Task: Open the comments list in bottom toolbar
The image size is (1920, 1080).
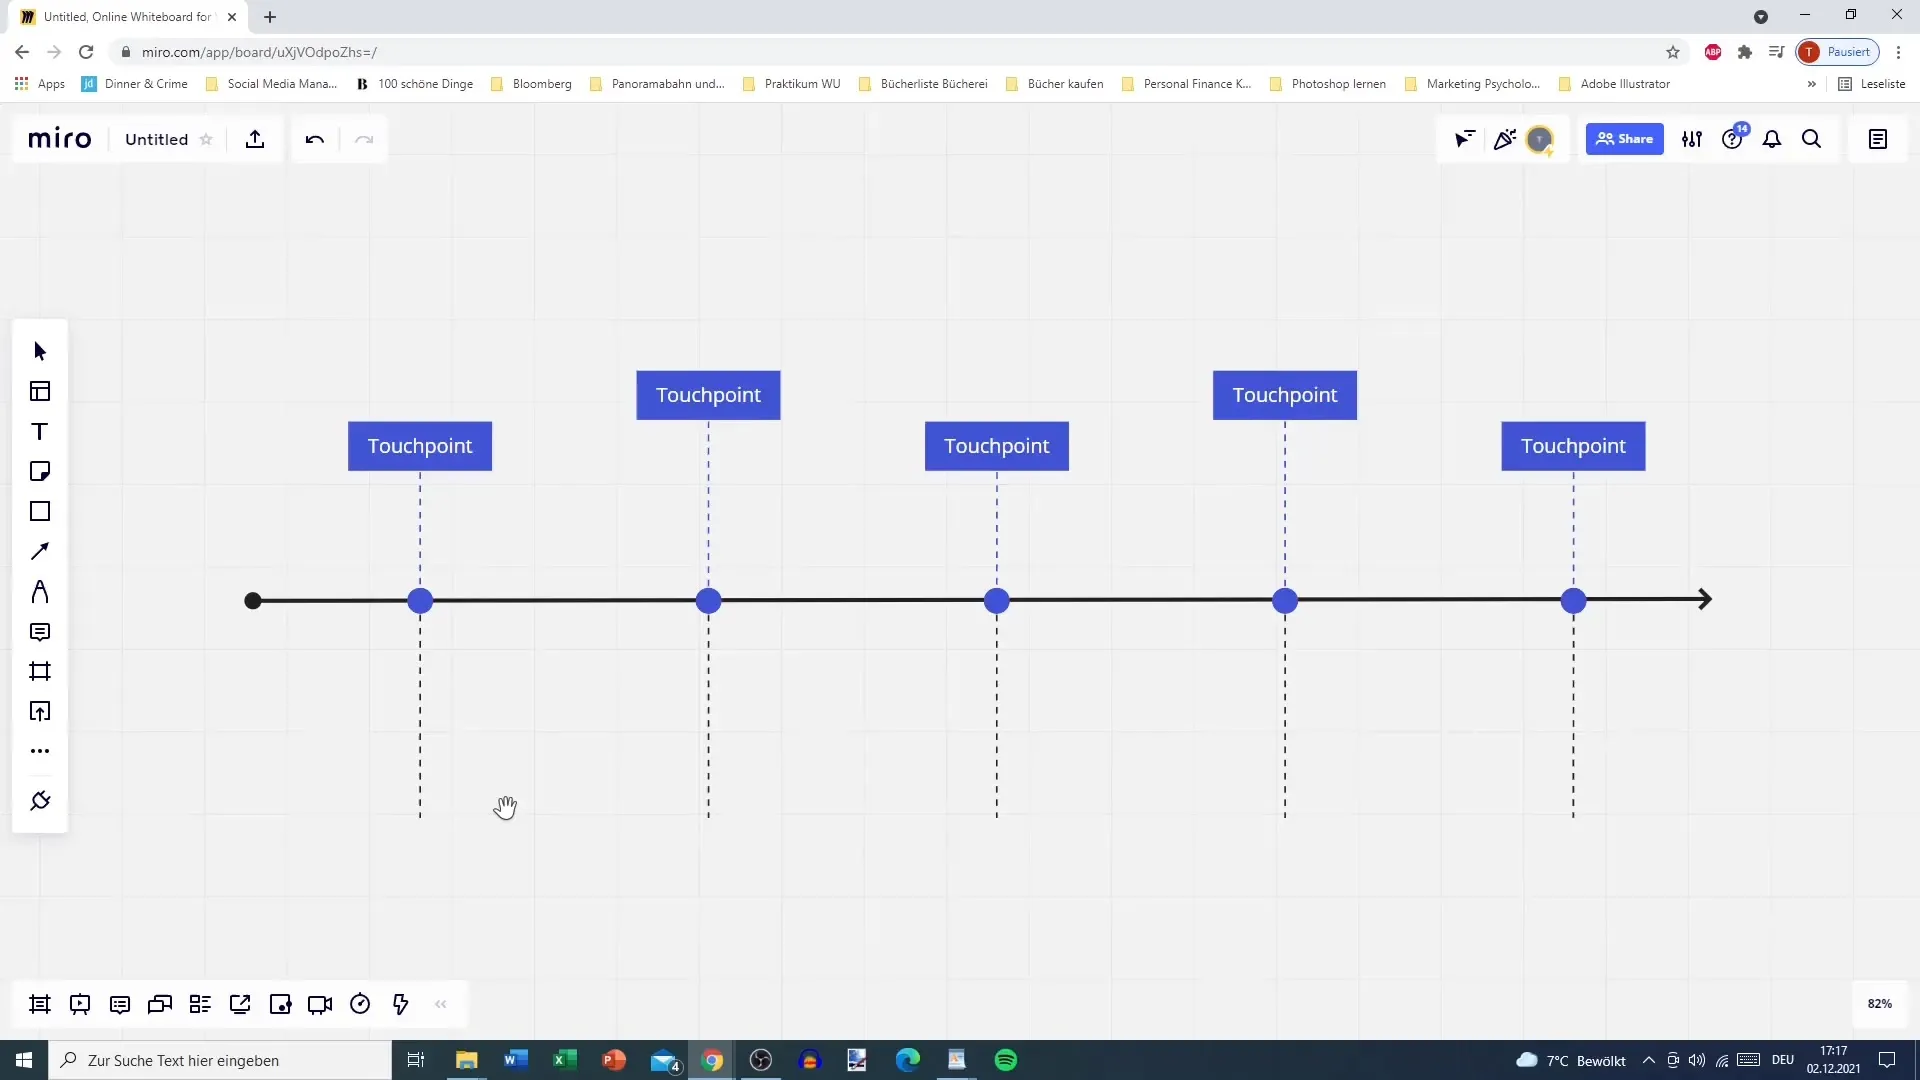Action: pos(120,1004)
